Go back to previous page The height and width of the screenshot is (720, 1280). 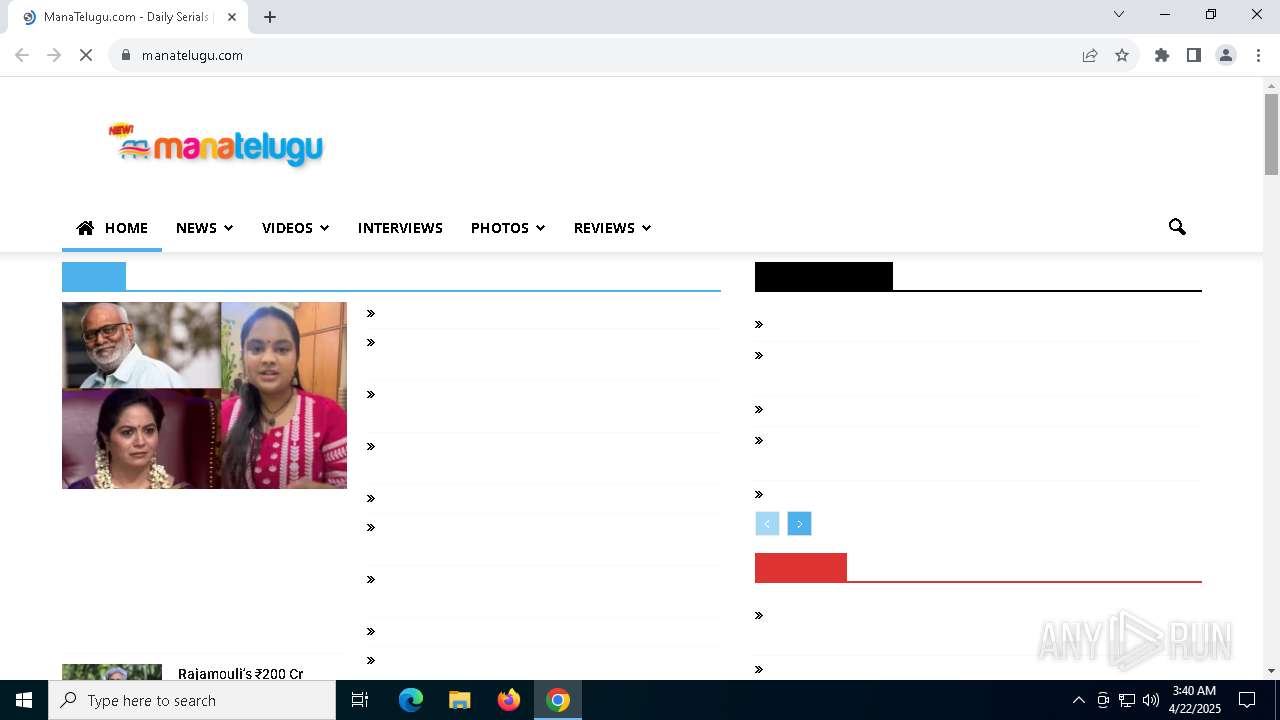point(22,55)
